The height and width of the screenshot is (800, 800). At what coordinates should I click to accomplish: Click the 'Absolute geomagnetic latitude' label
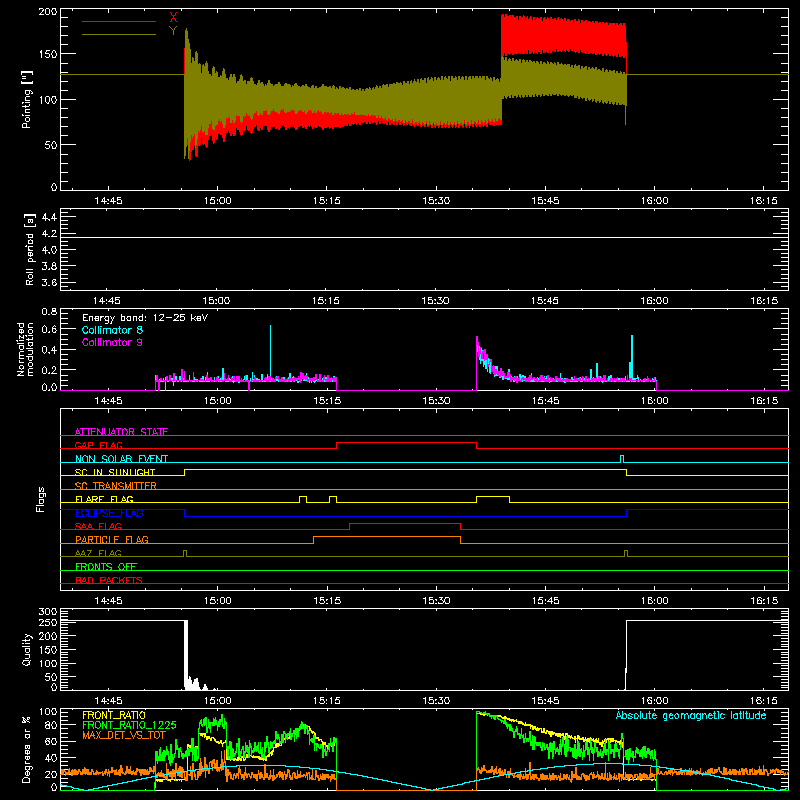(691, 715)
